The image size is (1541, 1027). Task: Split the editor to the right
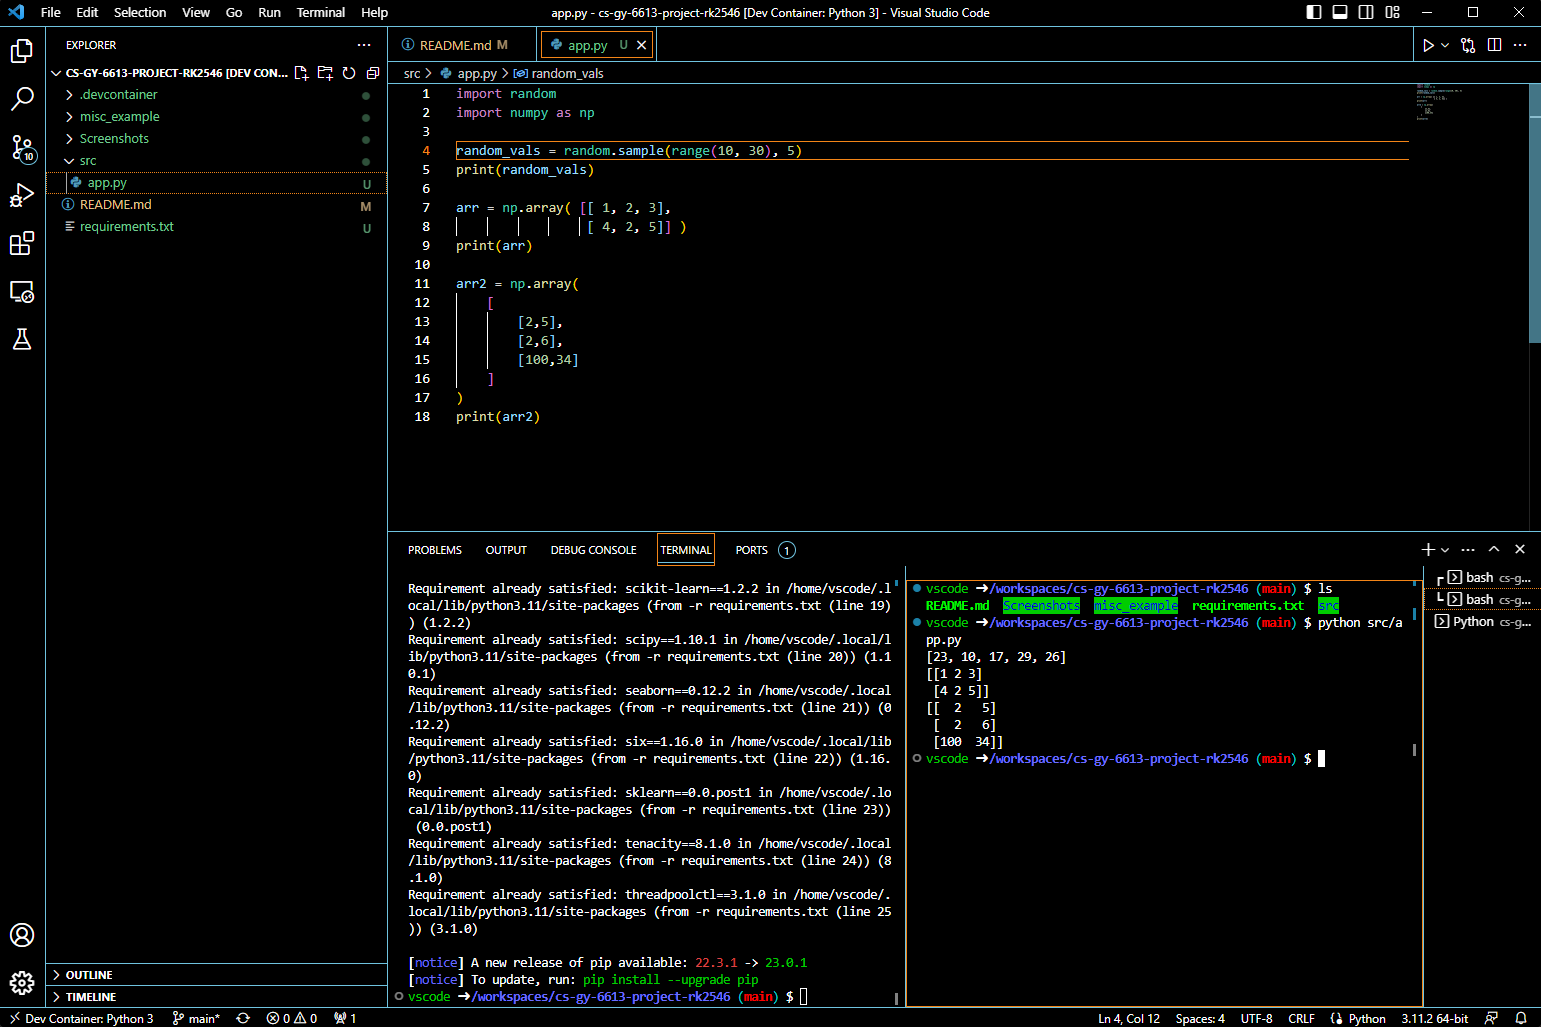(x=1494, y=45)
